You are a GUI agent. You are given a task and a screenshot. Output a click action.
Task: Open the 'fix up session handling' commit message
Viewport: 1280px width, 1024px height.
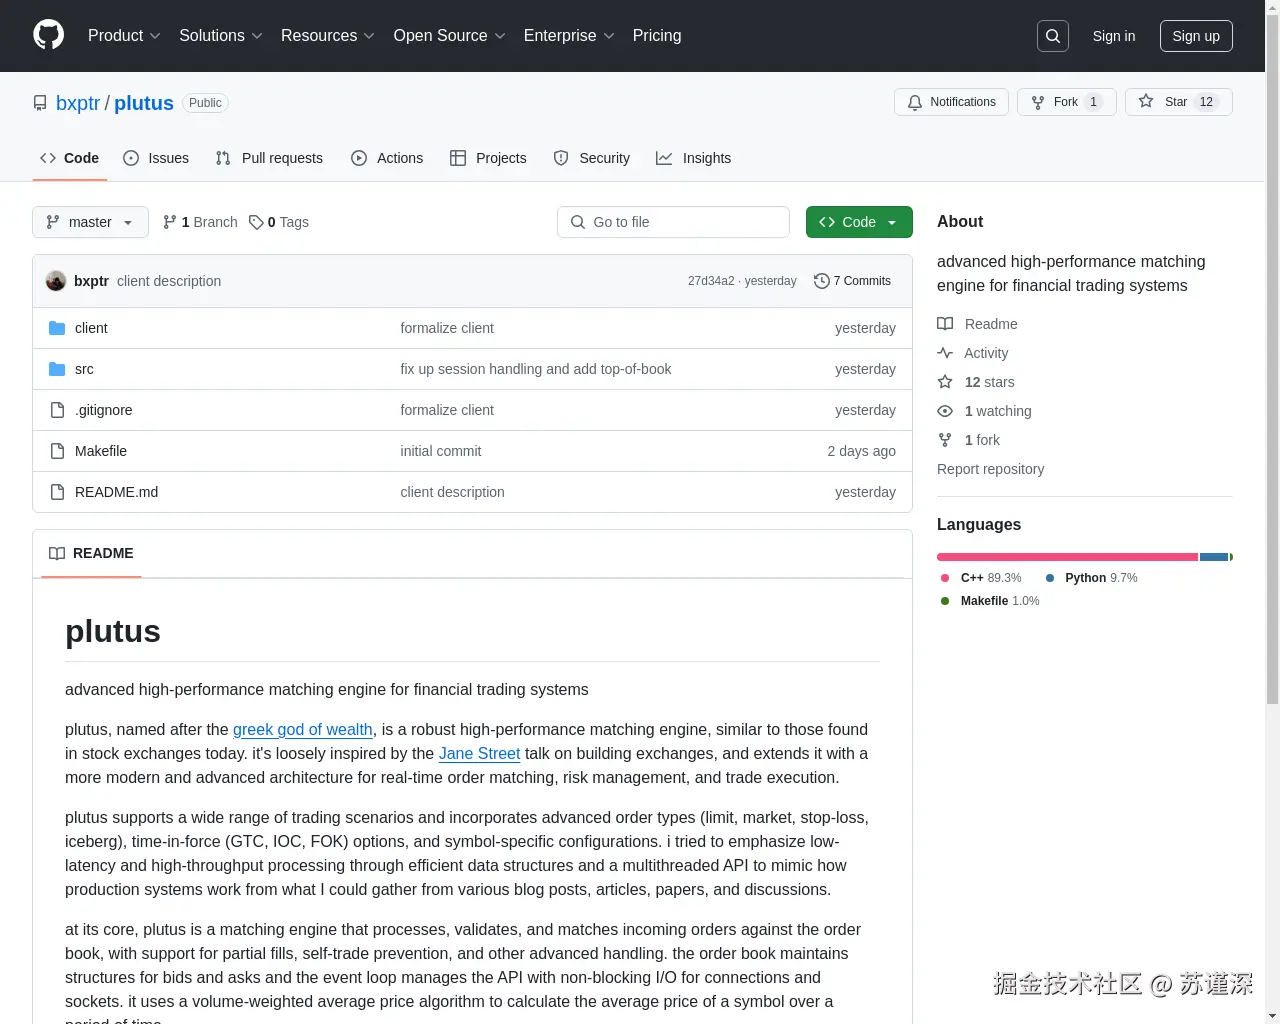[536, 369]
